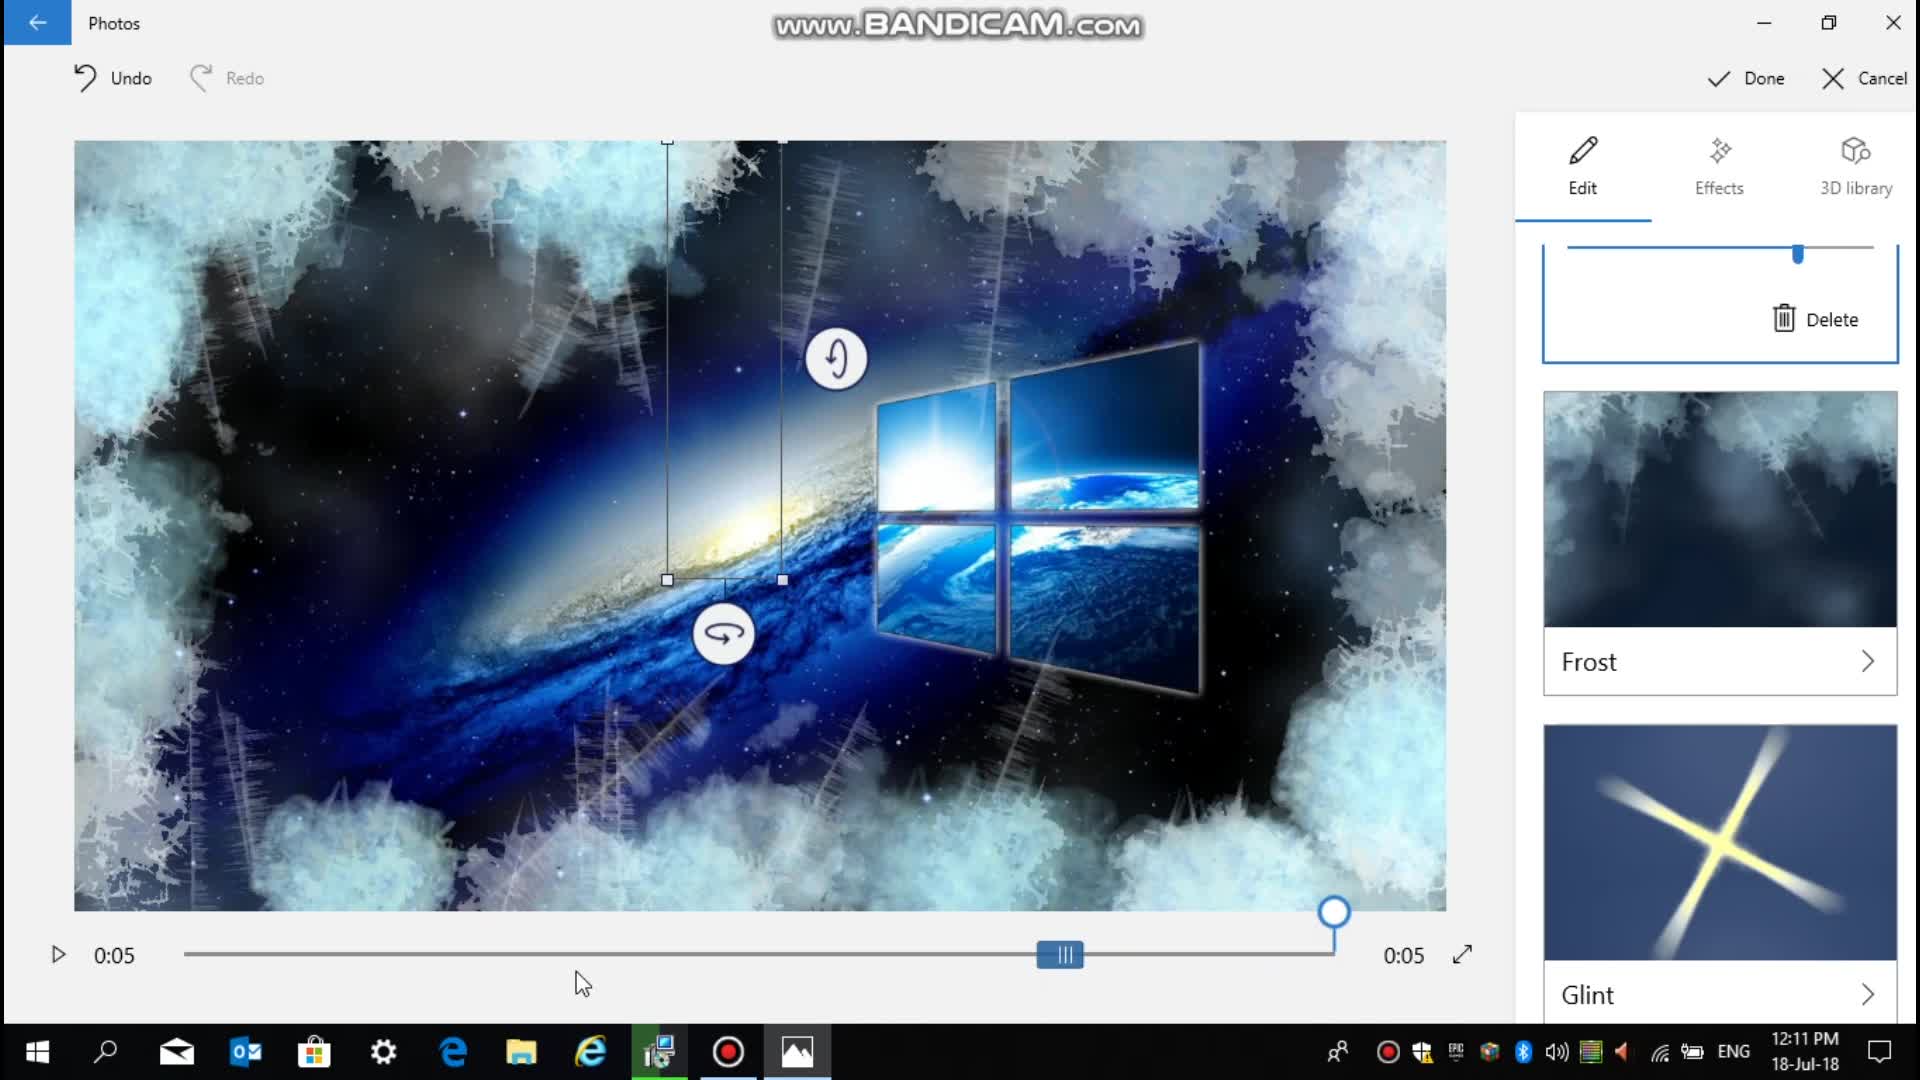
Task: Expand the Glint effect chevron
Action: 1867,994
